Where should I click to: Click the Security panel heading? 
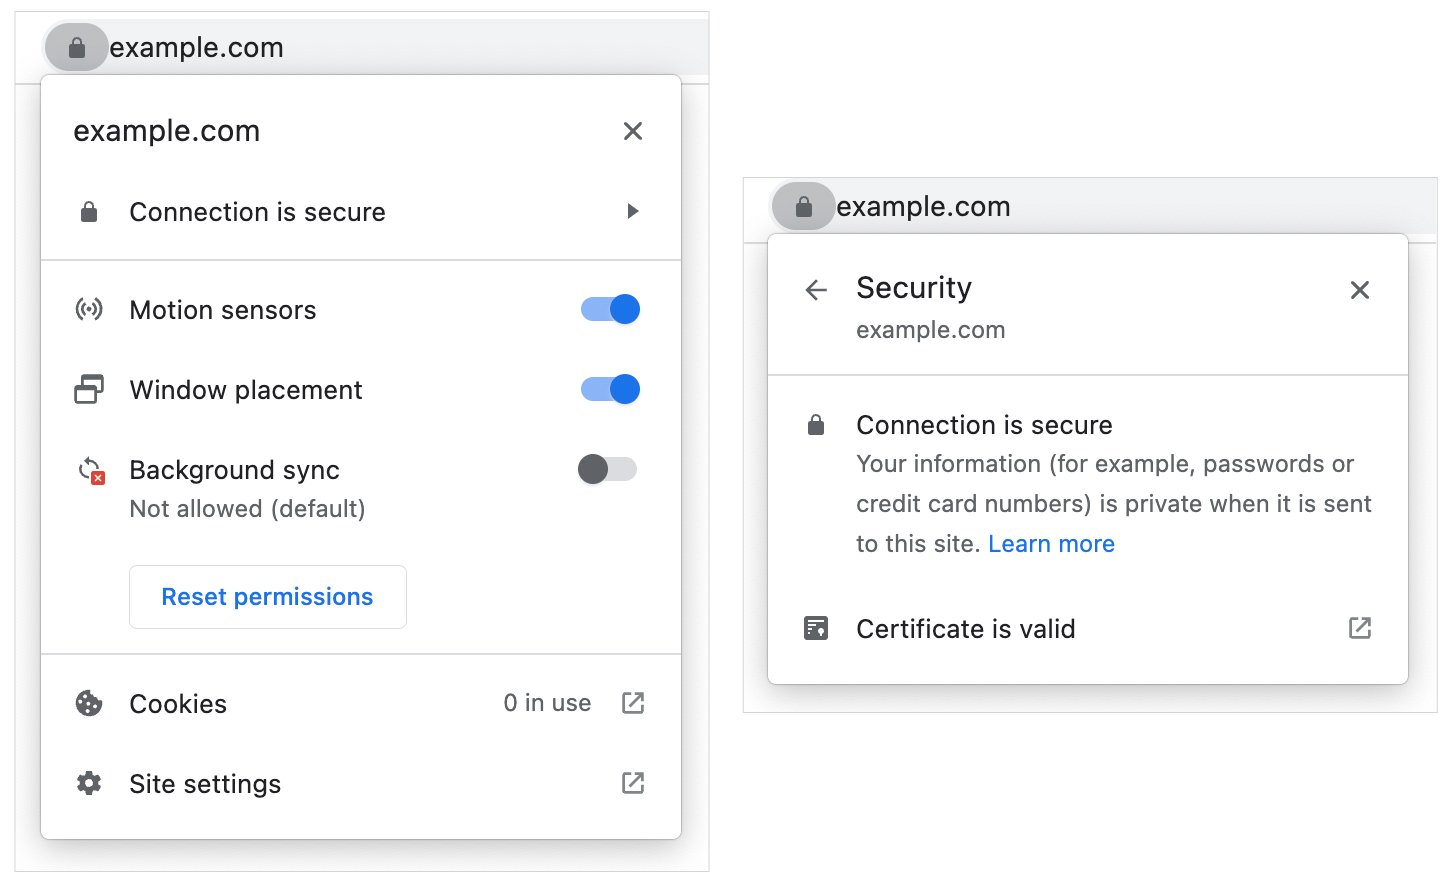point(913,288)
